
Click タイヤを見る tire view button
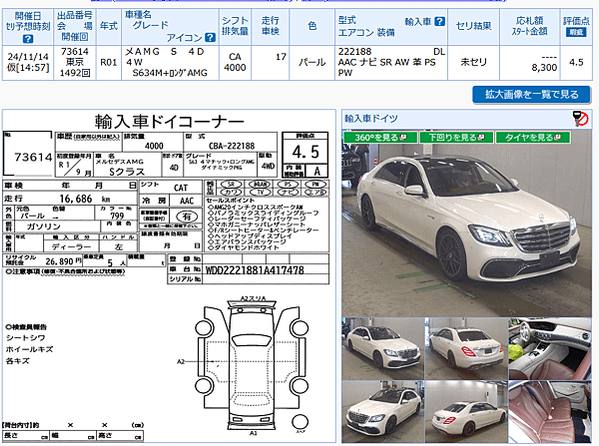click(533, 137)
